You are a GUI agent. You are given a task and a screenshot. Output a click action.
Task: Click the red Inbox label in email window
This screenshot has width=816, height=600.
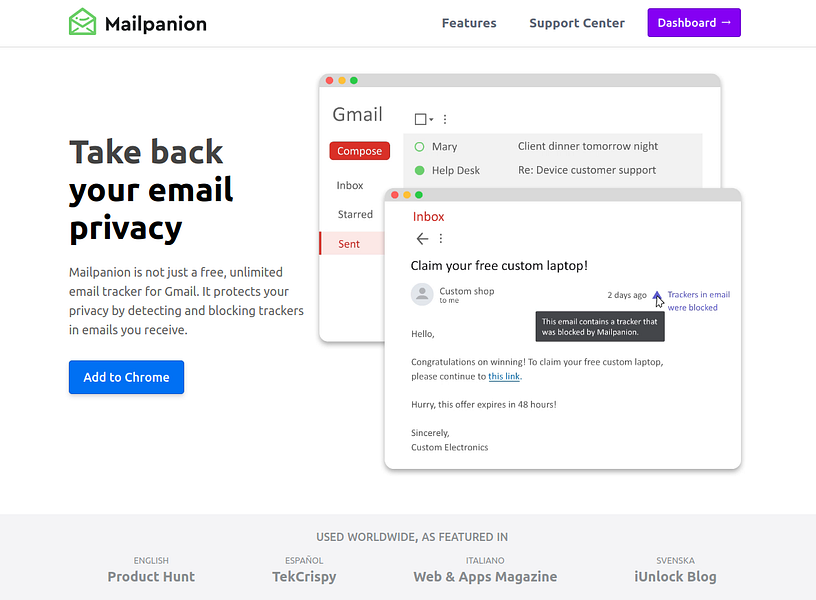[428, 216]
